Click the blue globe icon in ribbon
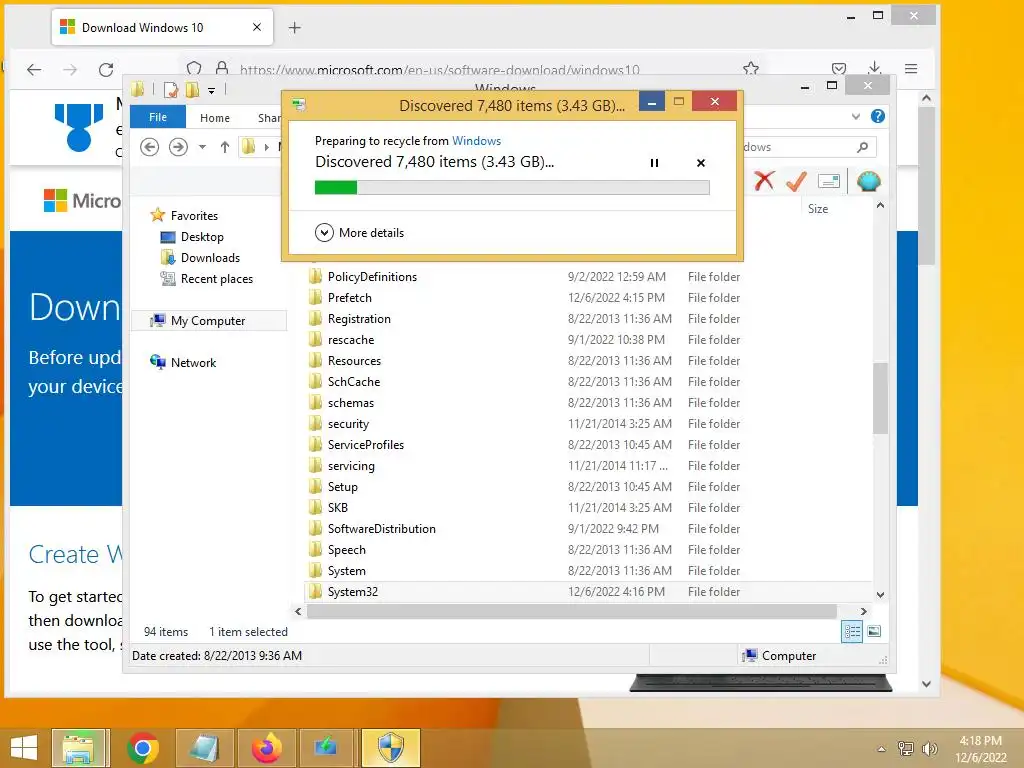Viewport: 1024px width, 768px height. coord(869,181)
